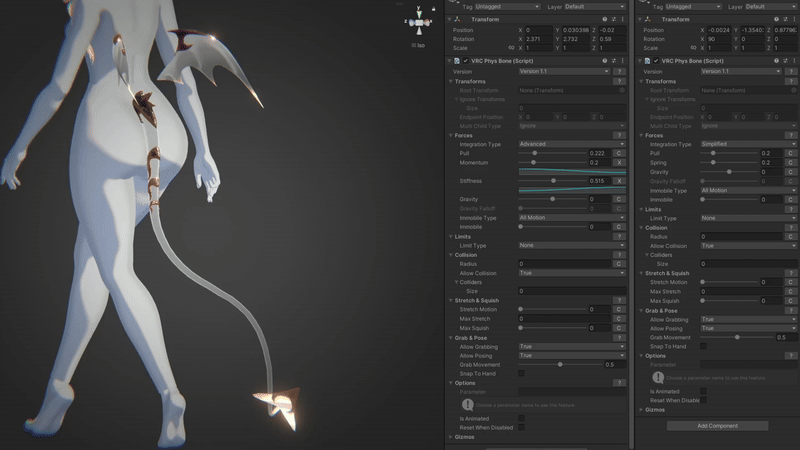Check Reset When Disabled in left inspector

coord(521,428)
